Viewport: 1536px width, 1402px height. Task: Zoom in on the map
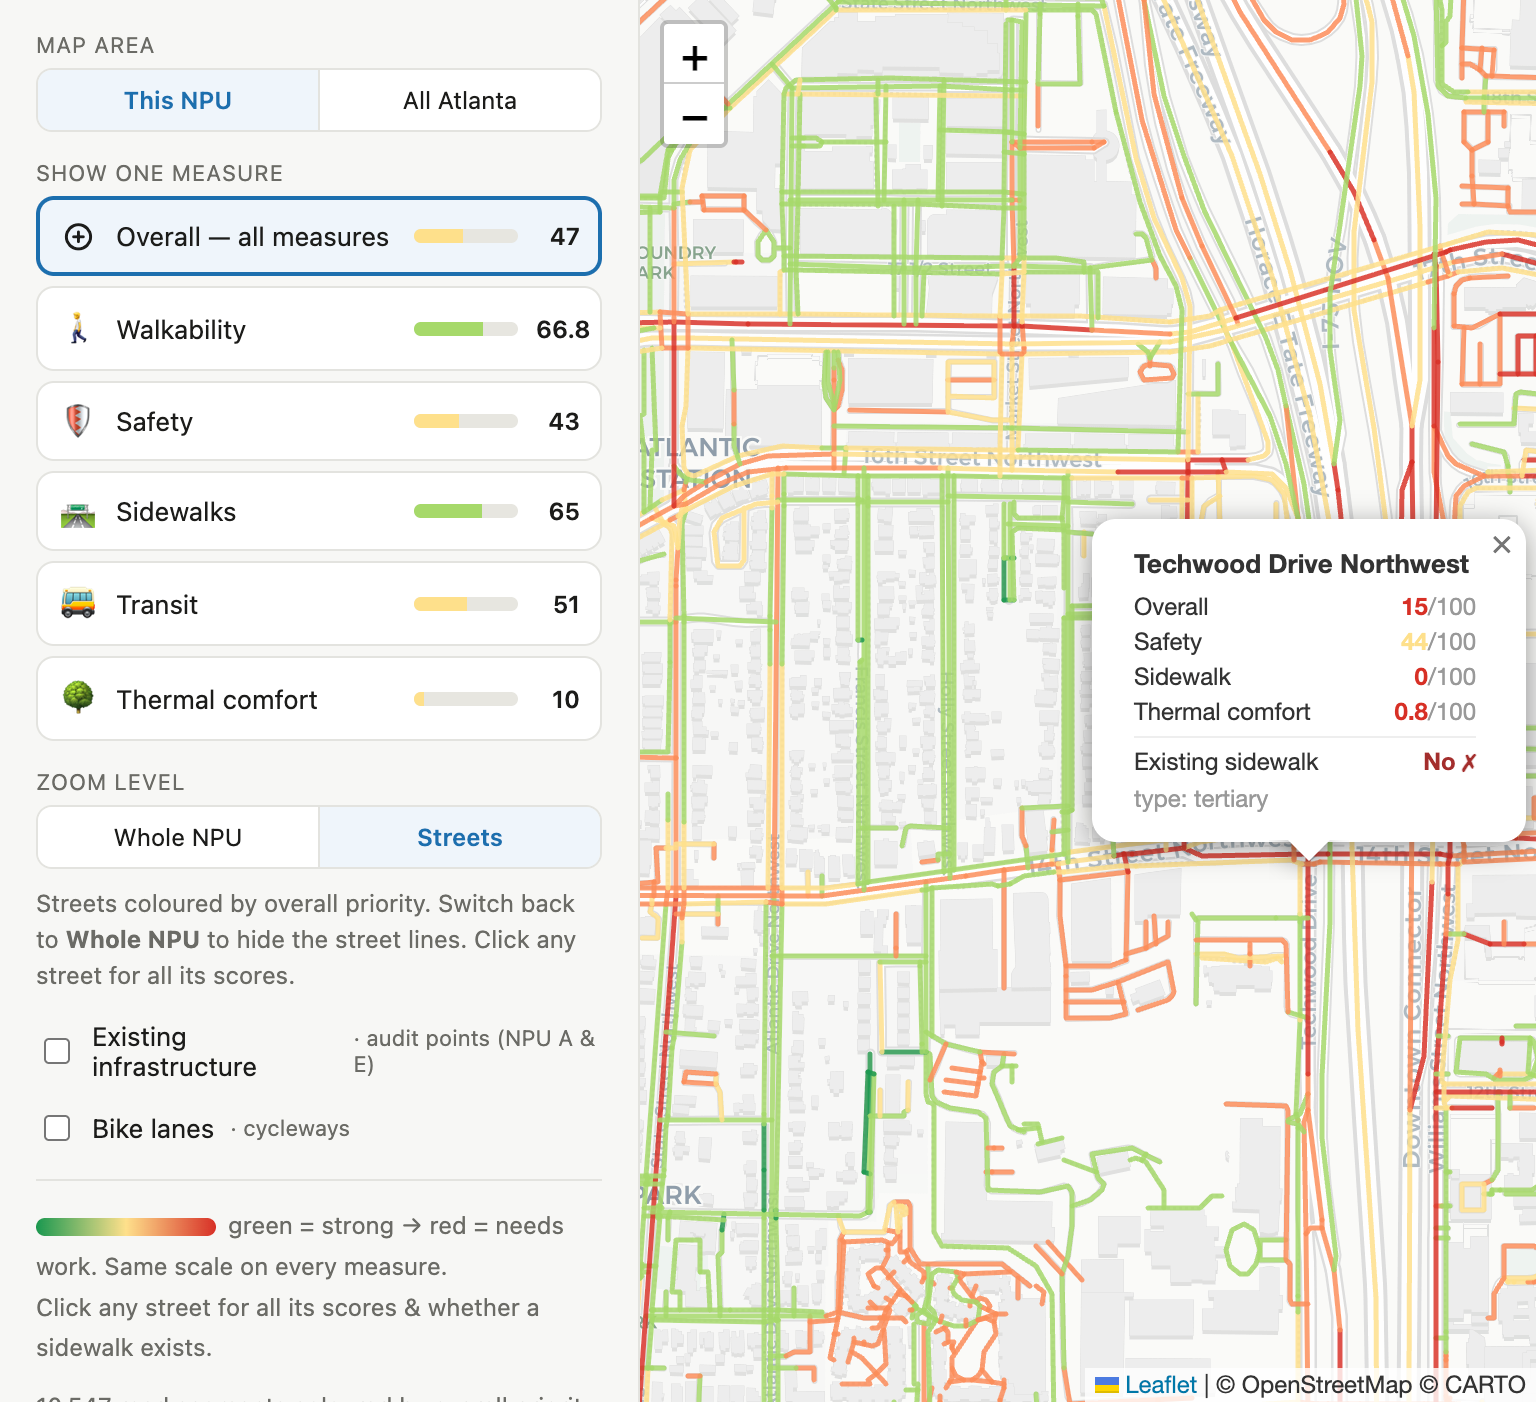pos(694,58)
